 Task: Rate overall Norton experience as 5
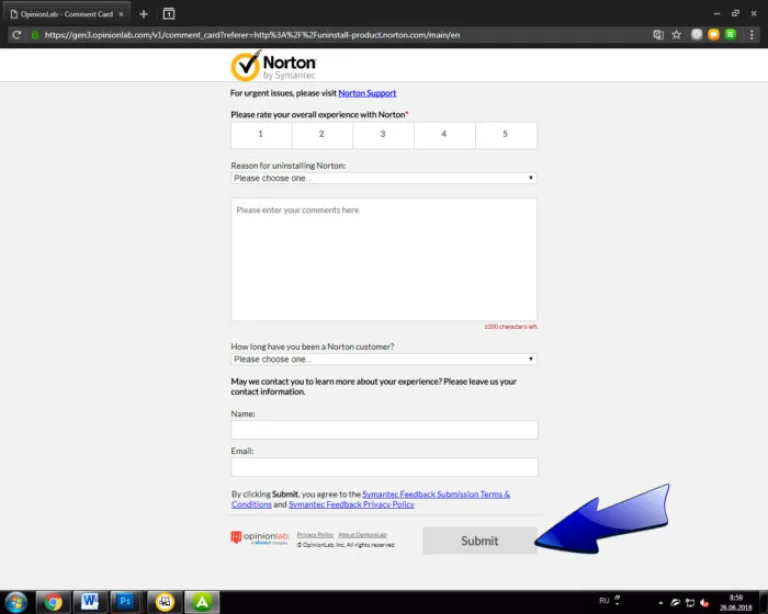pyautogui.click(x=505, y=135)
